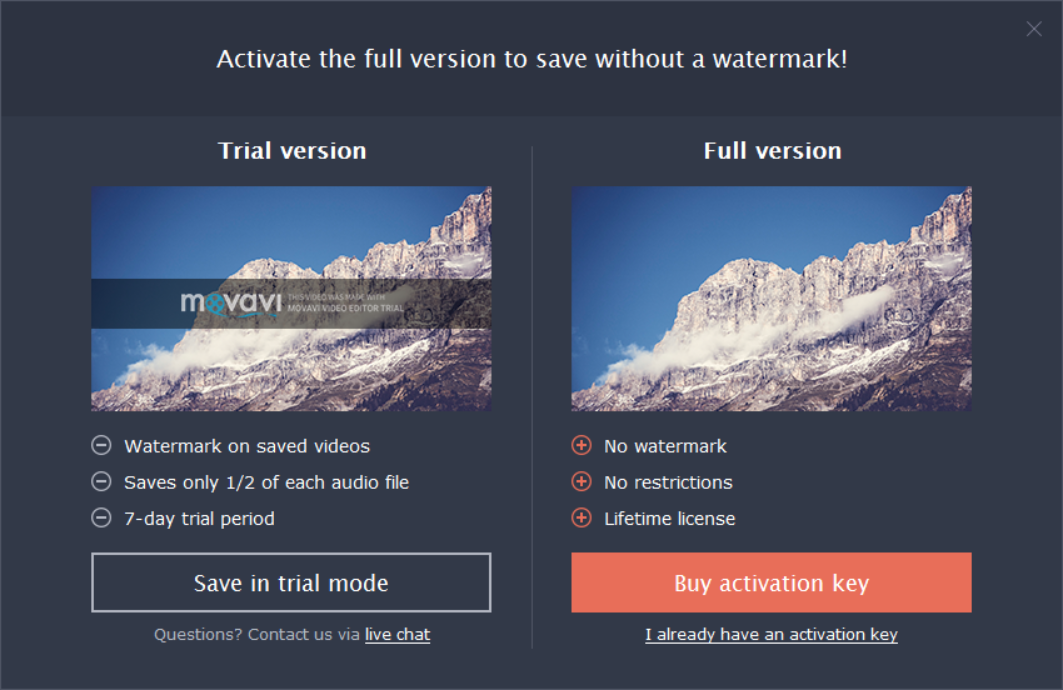
Task: Click the Full version heading
Action: pos(772,150)
